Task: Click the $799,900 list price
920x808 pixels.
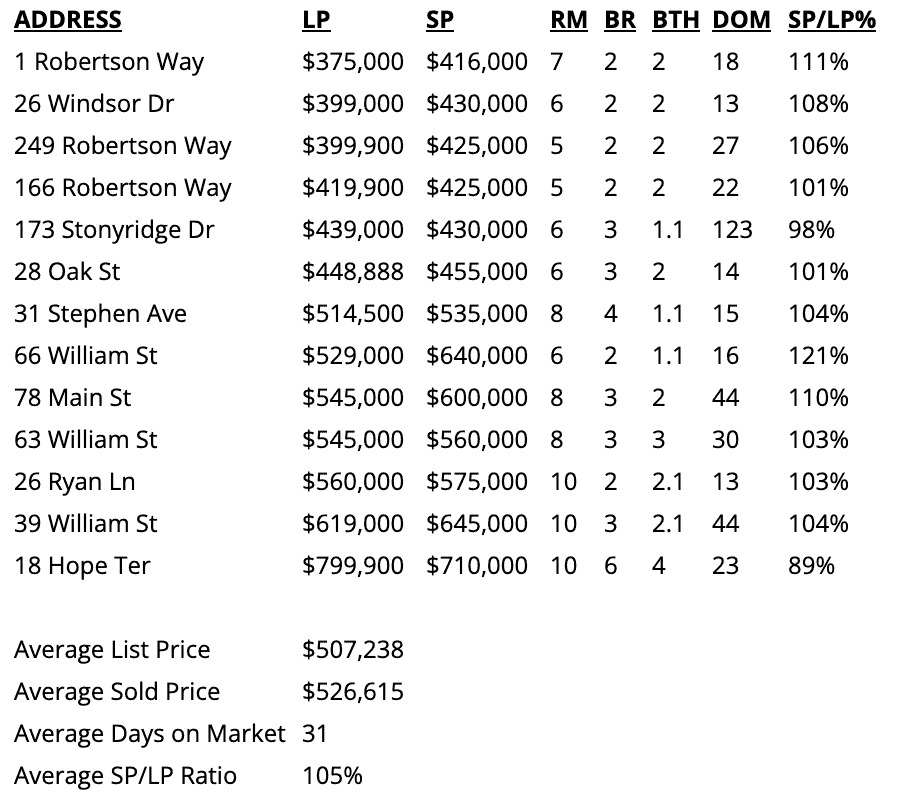Action: coord(353,566)
